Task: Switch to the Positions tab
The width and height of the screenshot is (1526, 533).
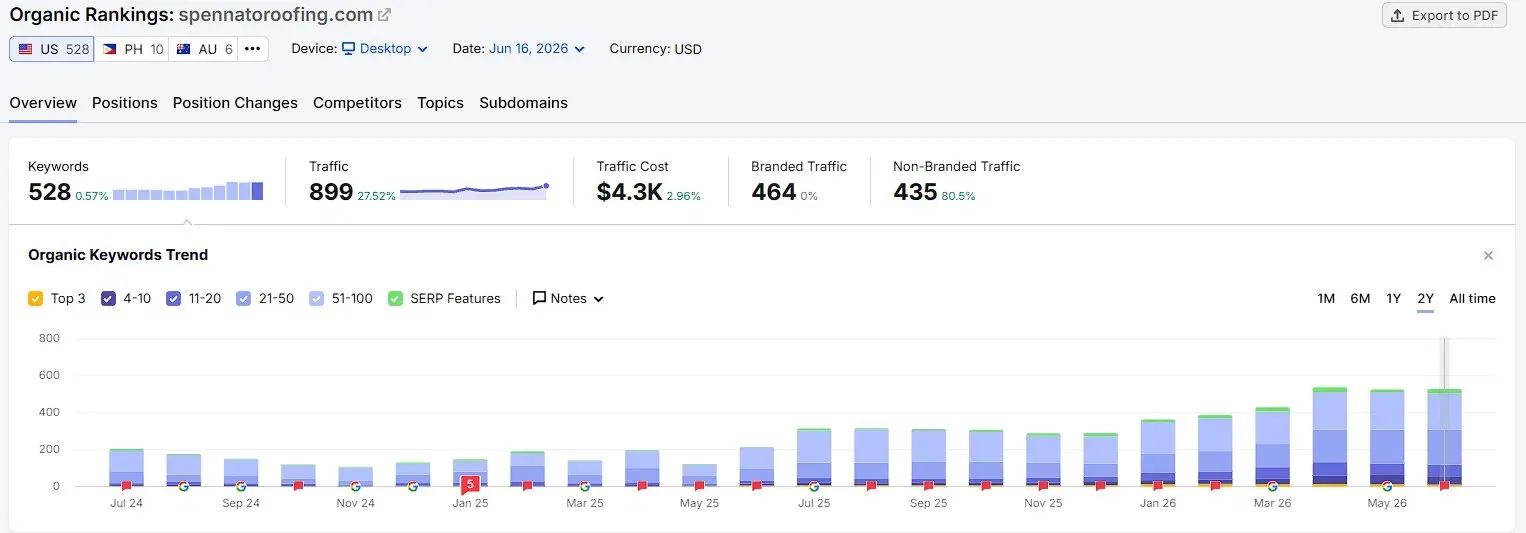Action: click(x=125, y=103)
